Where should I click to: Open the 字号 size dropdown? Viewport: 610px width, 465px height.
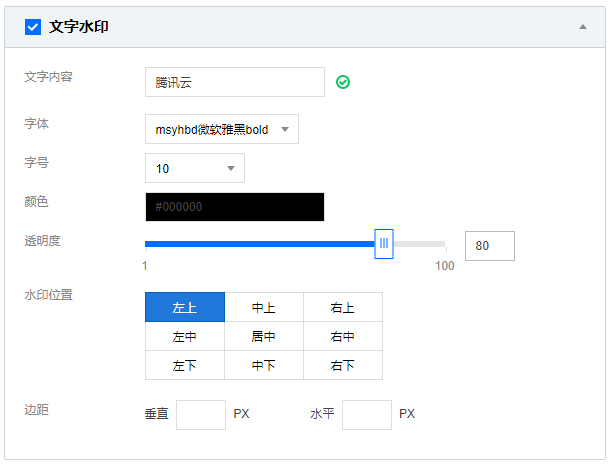click(x=195, y=168)
